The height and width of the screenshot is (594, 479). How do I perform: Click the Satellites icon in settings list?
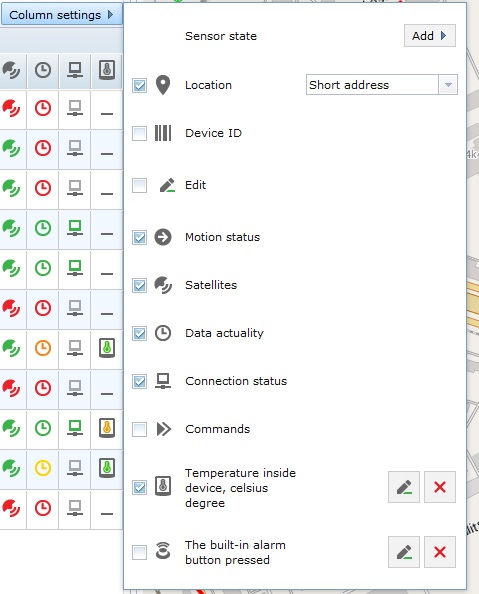[163, 285]
